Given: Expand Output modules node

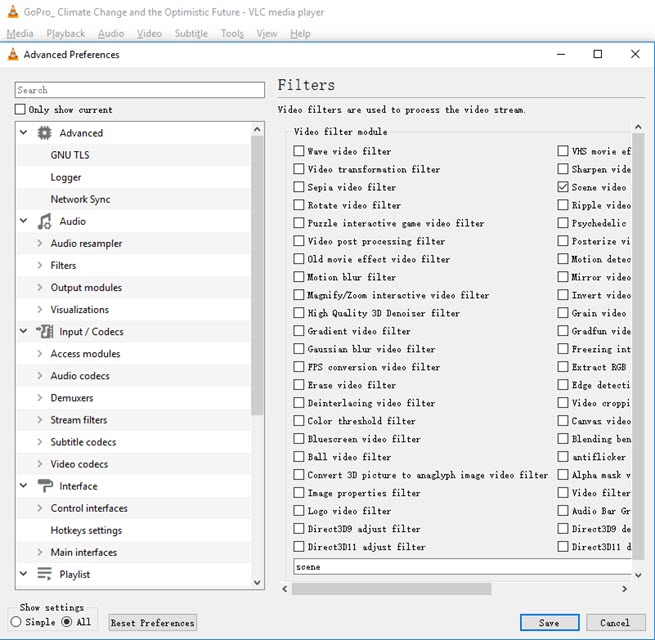Looking at the screenshot, I should (40, 287).
